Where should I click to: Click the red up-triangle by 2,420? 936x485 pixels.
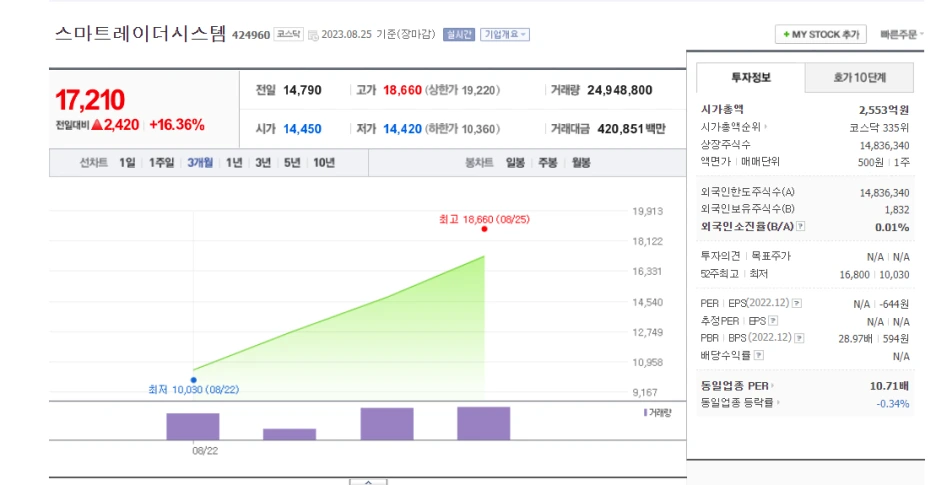point(97,125)
